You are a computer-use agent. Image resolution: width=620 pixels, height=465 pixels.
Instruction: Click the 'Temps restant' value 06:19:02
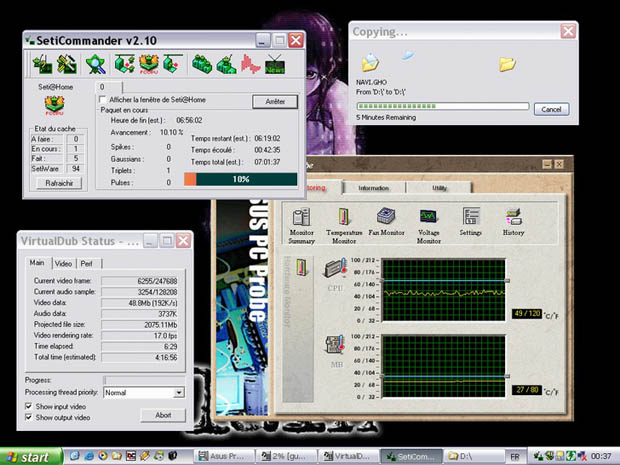pos(267,138)
